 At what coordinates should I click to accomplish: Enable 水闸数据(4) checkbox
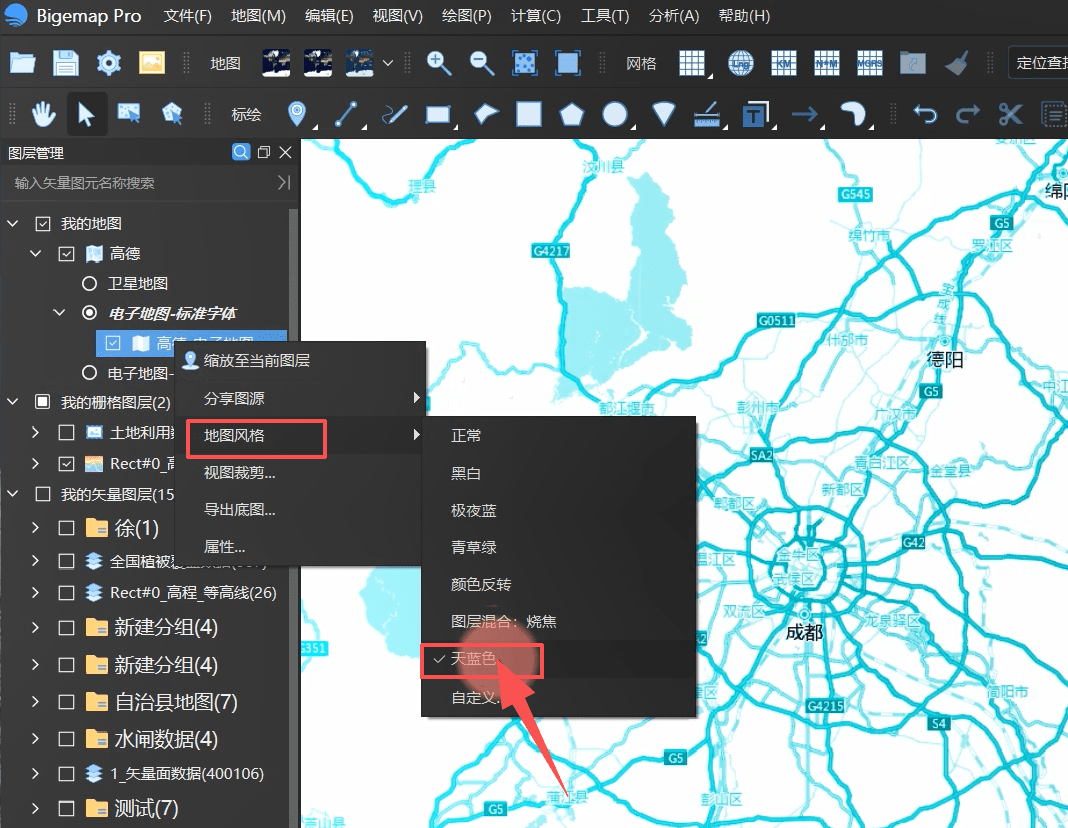[66, 739]
